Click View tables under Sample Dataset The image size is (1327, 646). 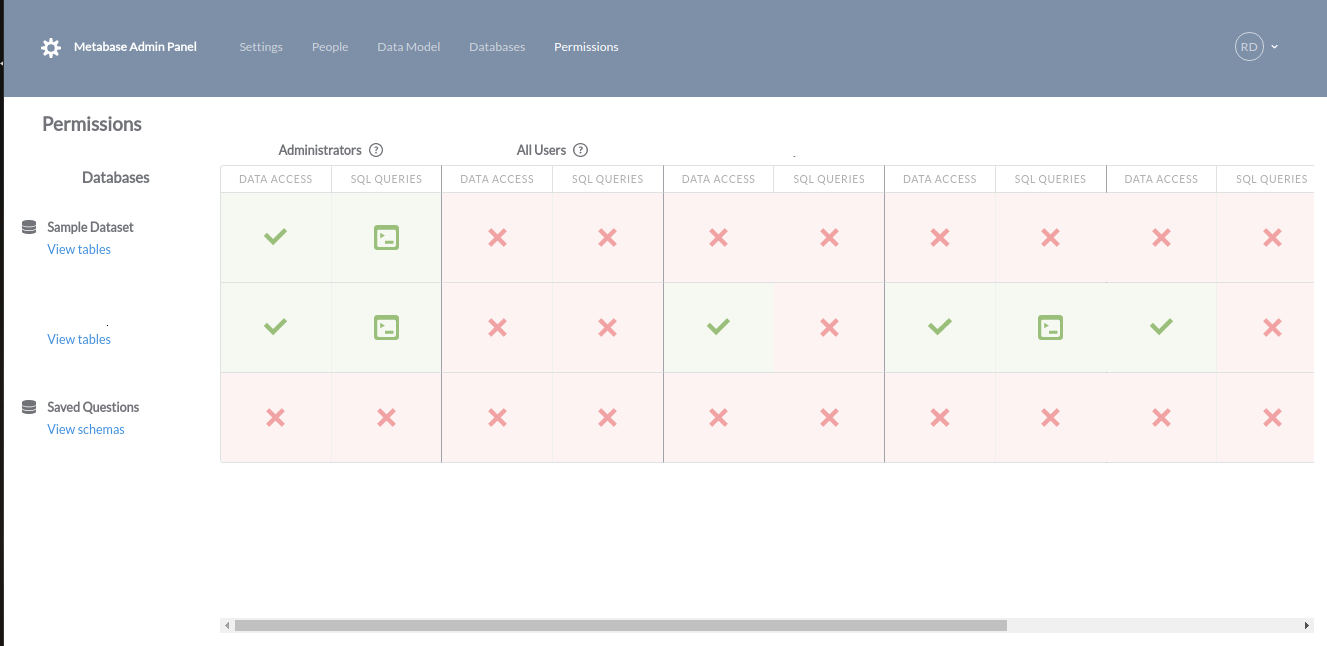[79, 250]
